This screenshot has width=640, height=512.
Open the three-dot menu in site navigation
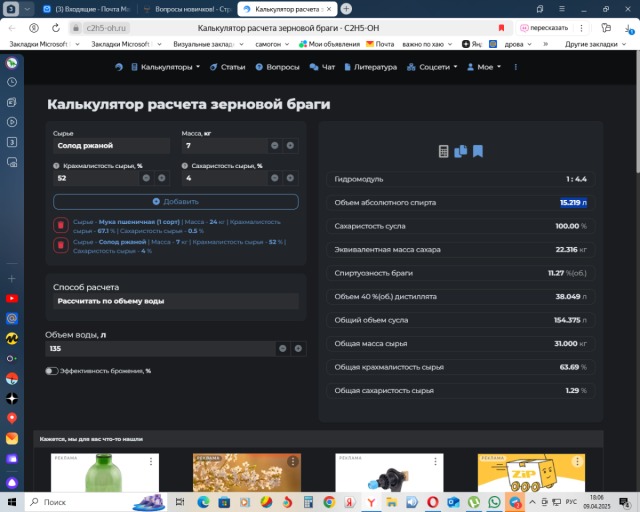[518, 67]
